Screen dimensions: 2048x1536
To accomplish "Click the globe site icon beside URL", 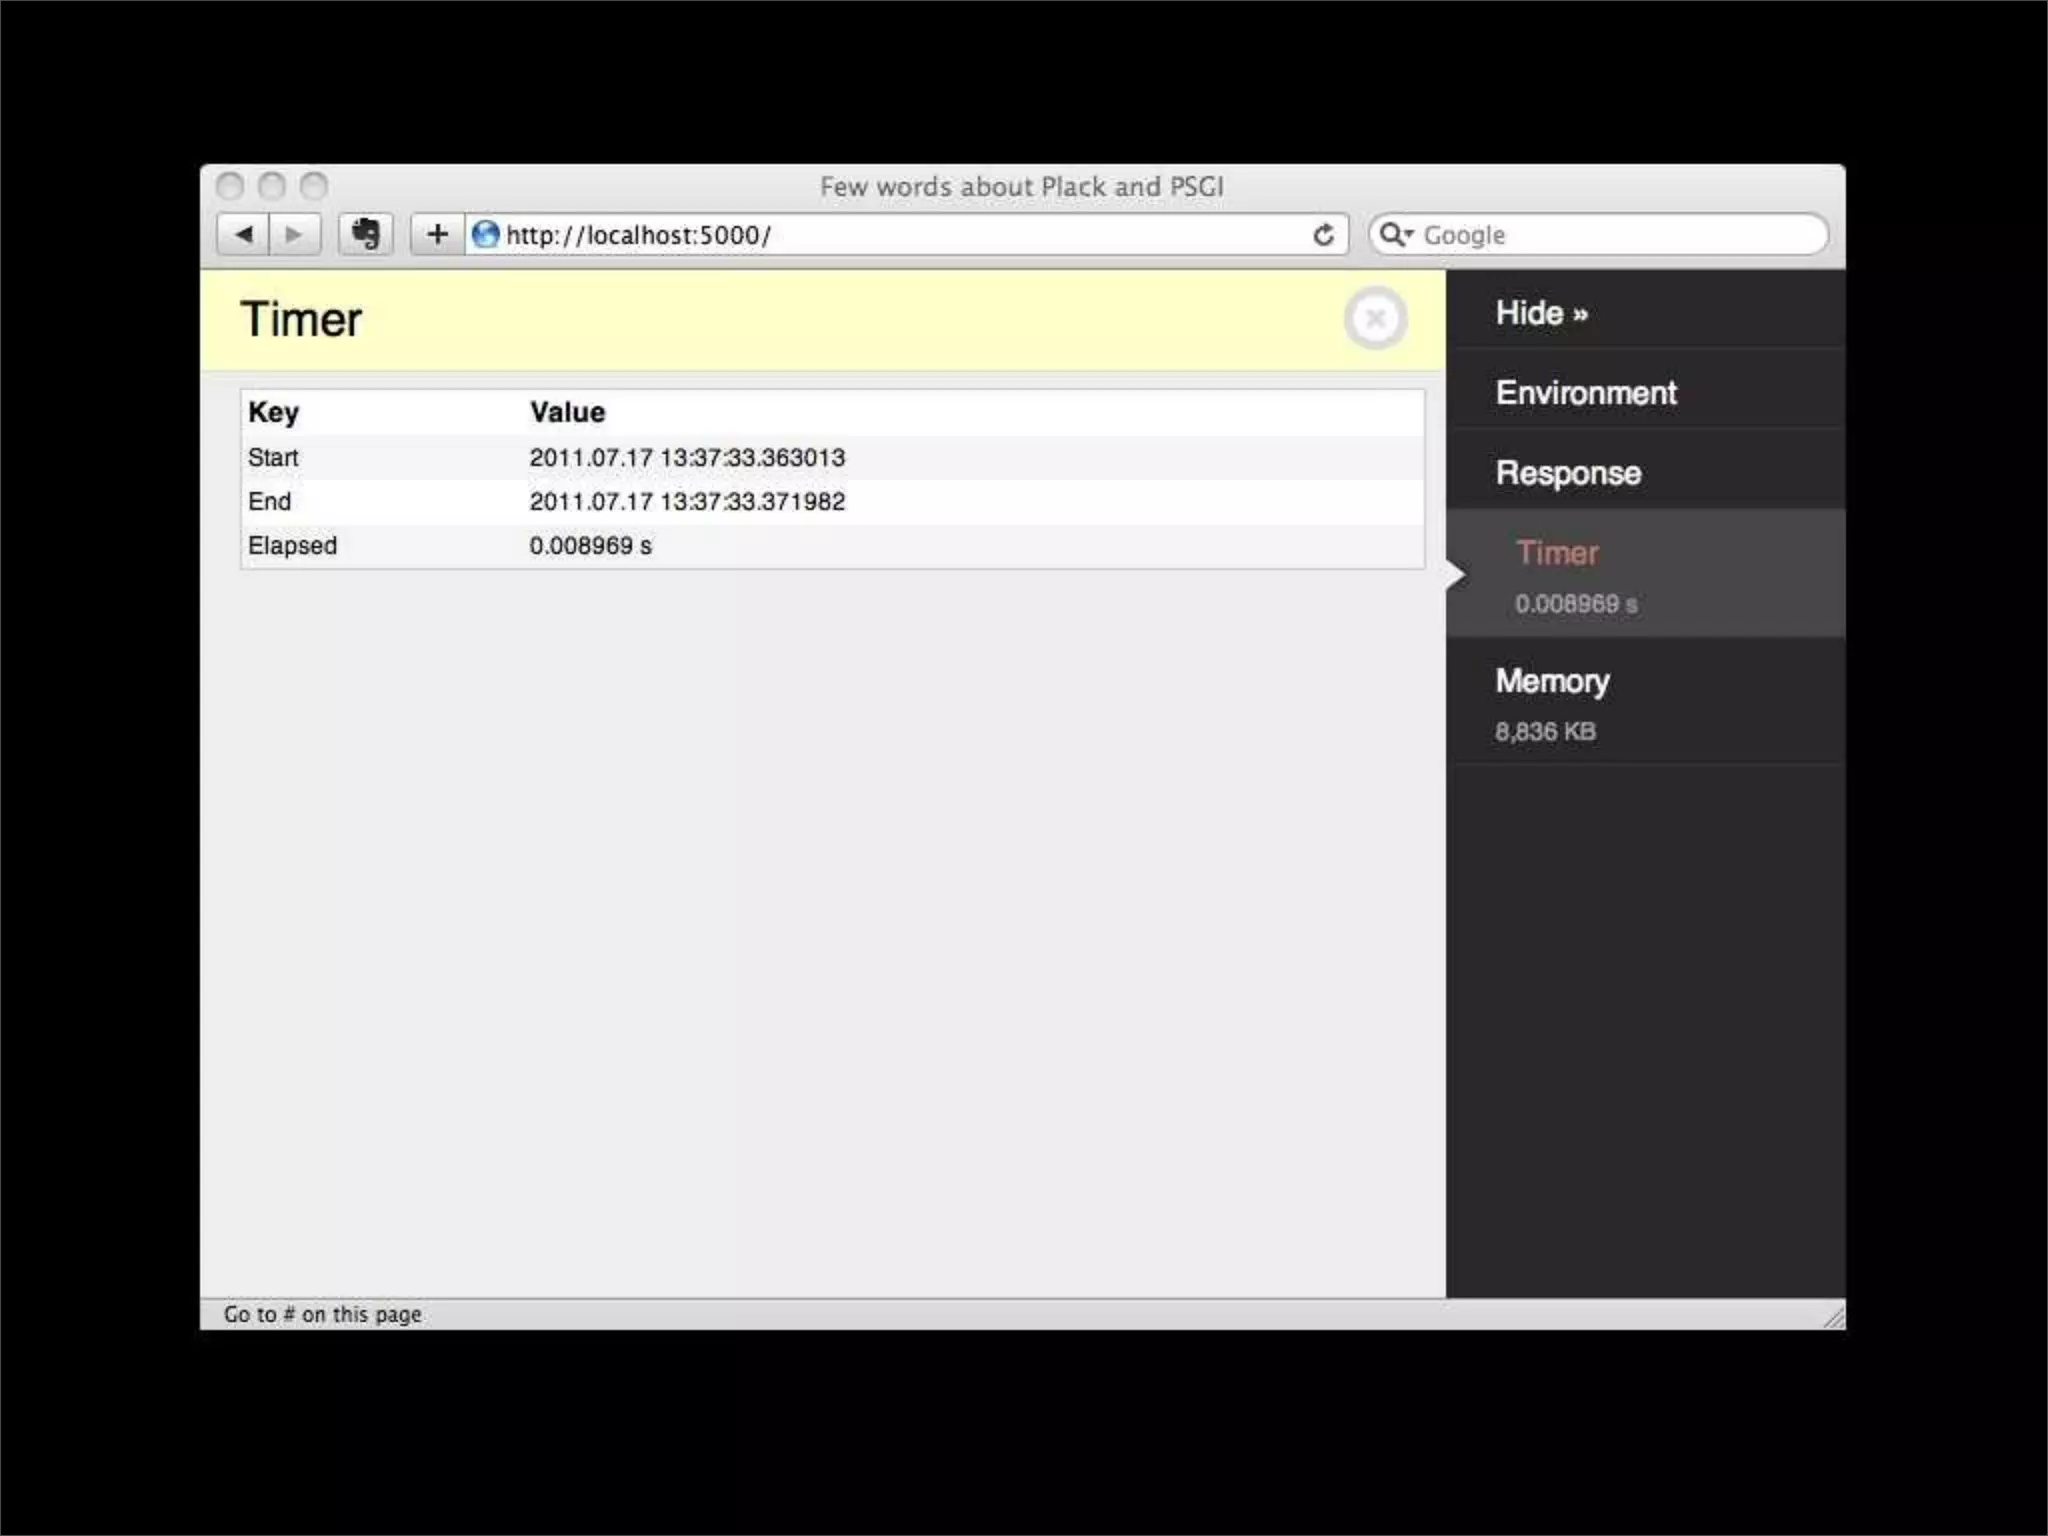I will (x=485, y=235).
